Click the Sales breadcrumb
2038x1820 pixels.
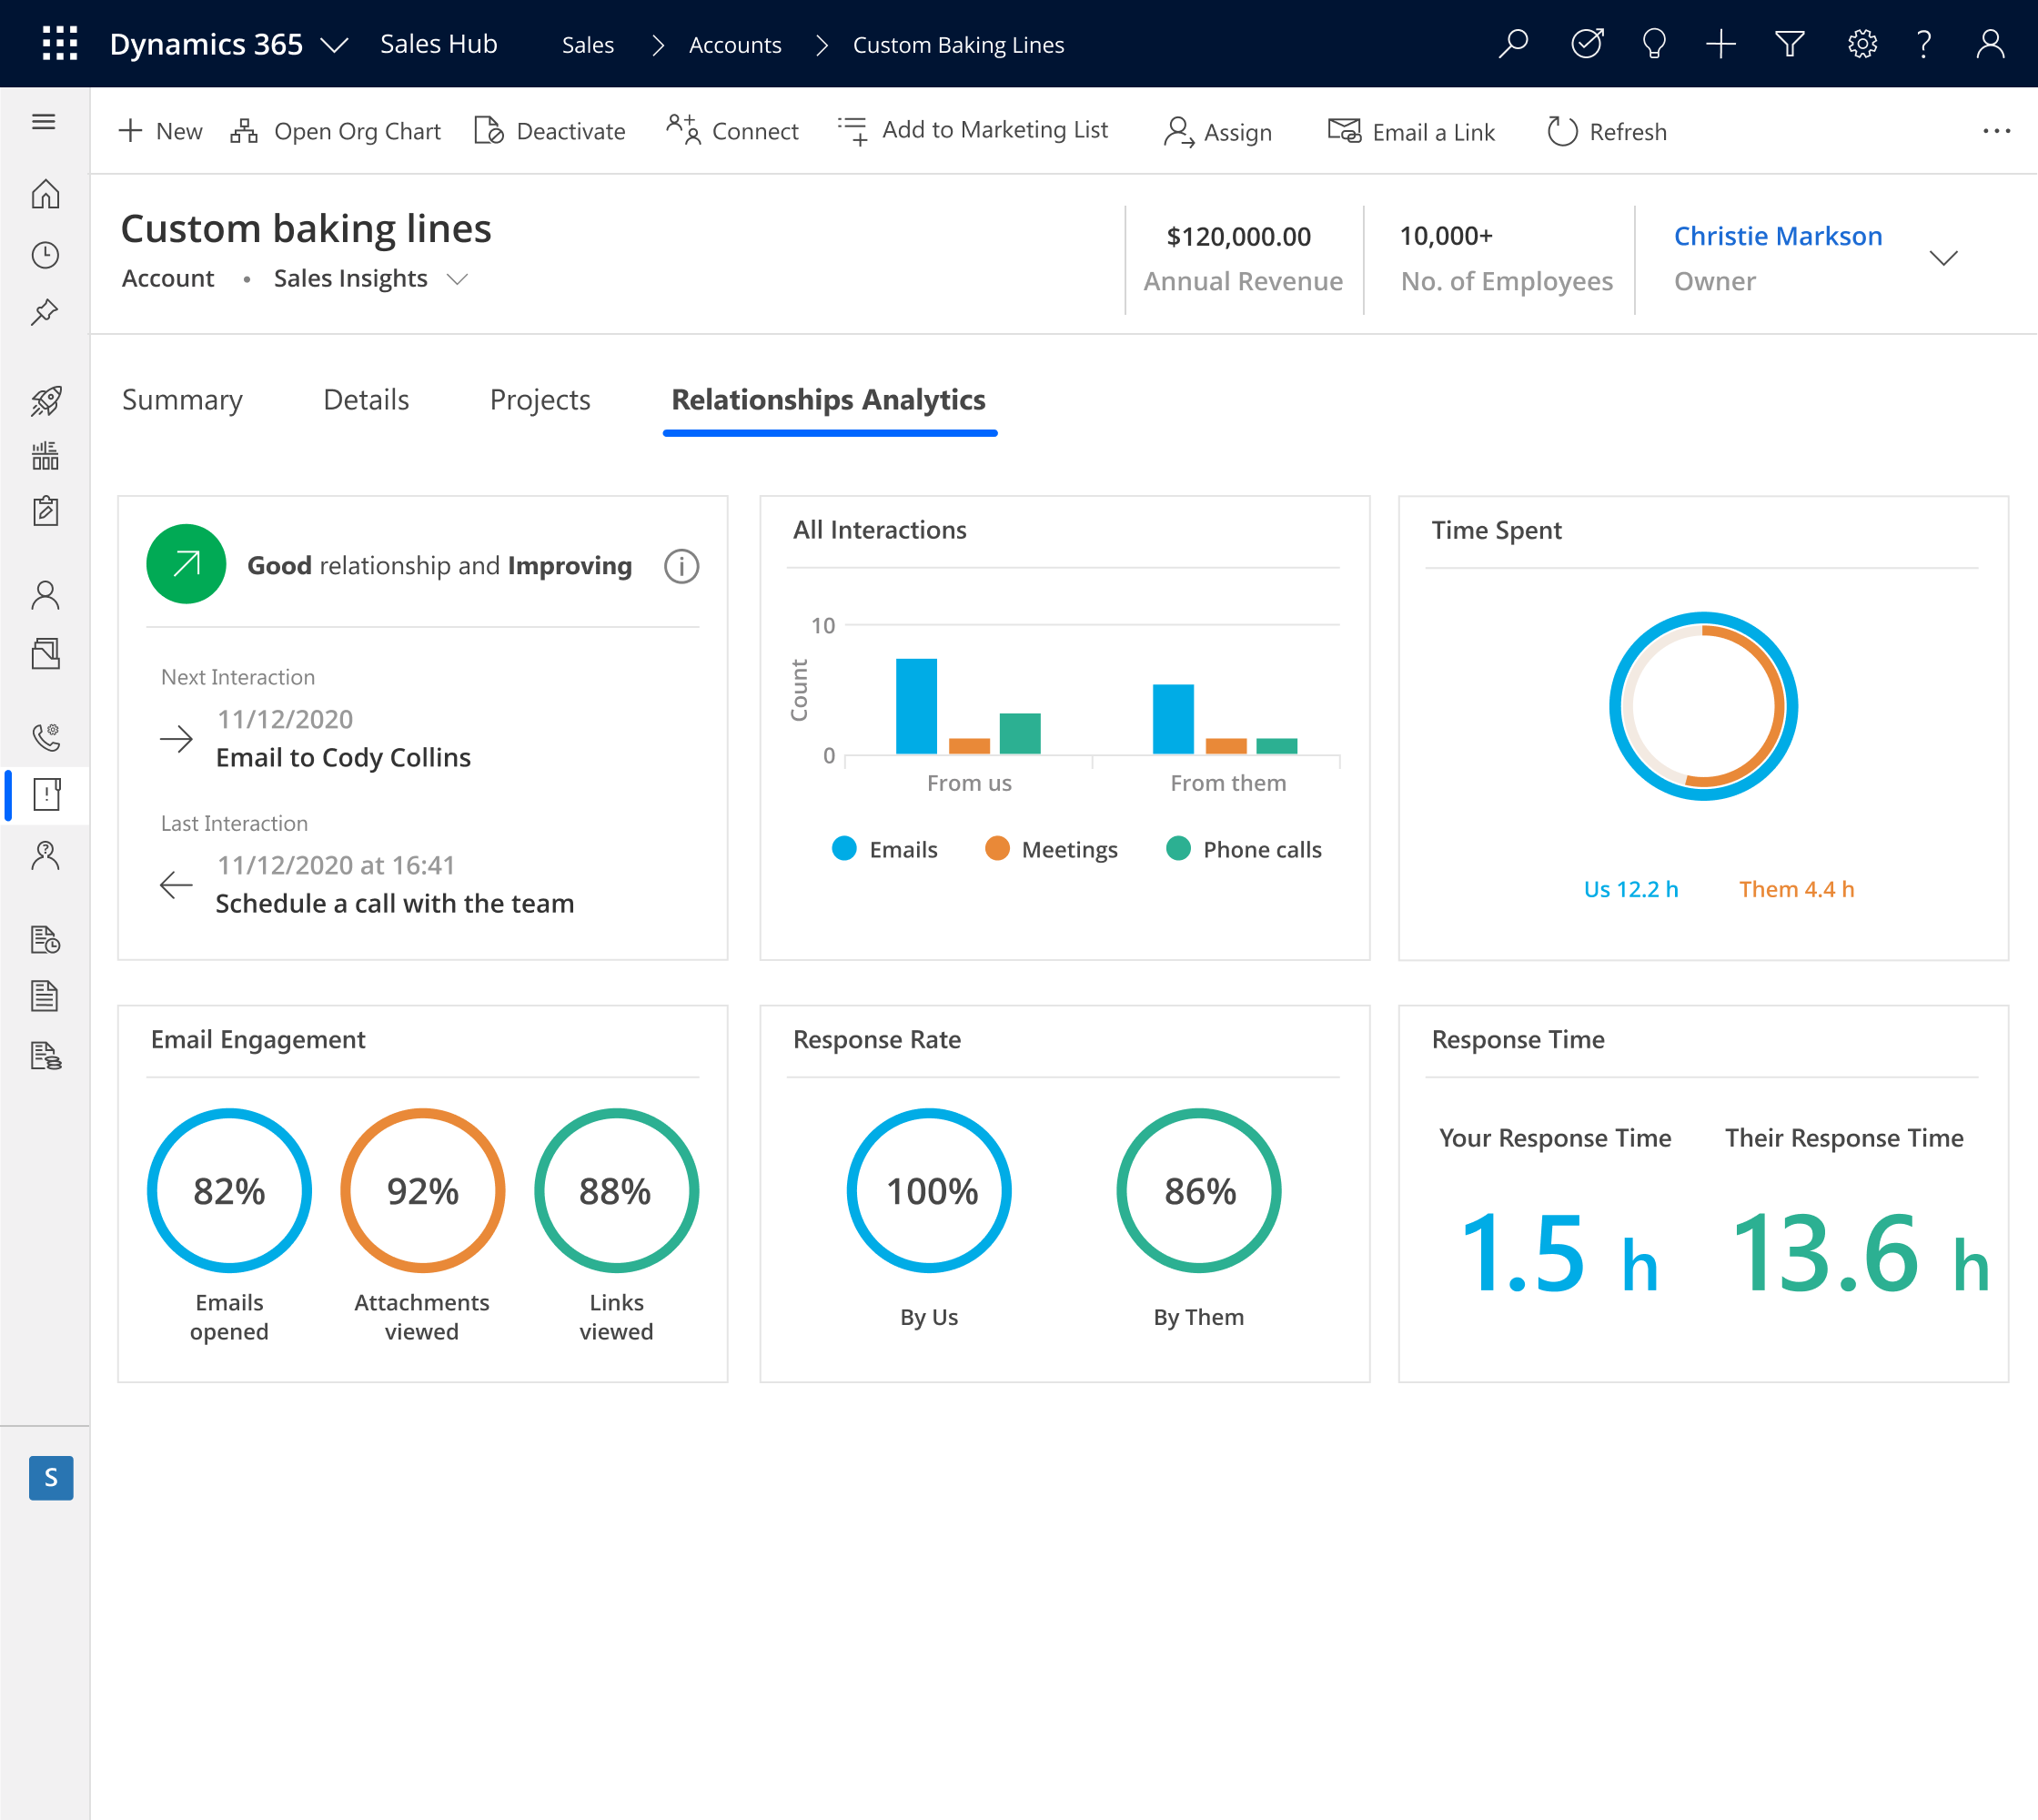pyautogui.click(x=588, y=45)
